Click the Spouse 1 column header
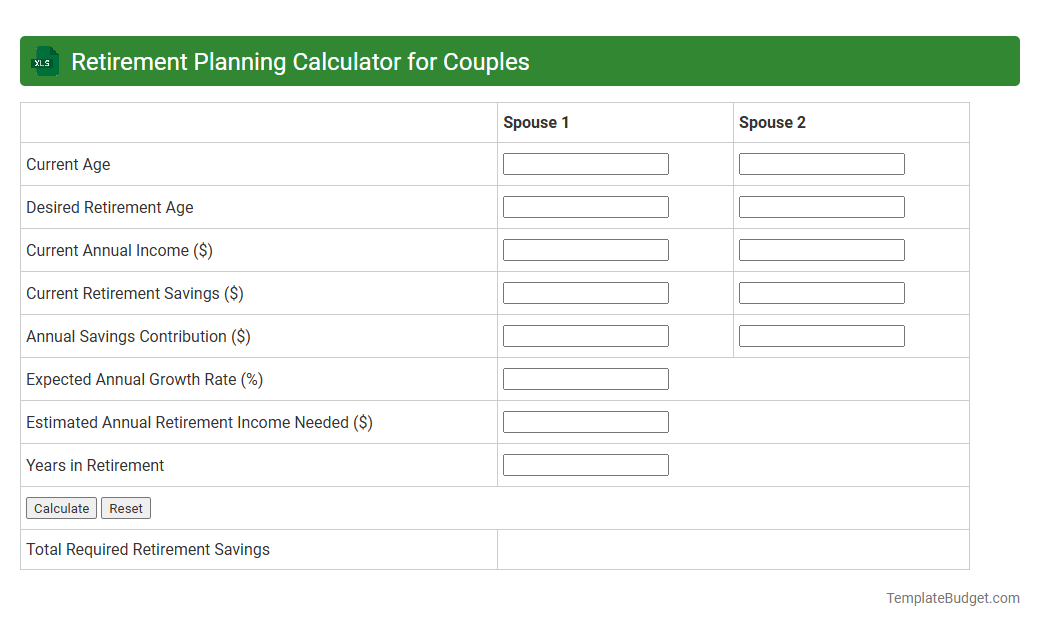 pos(536,122)
